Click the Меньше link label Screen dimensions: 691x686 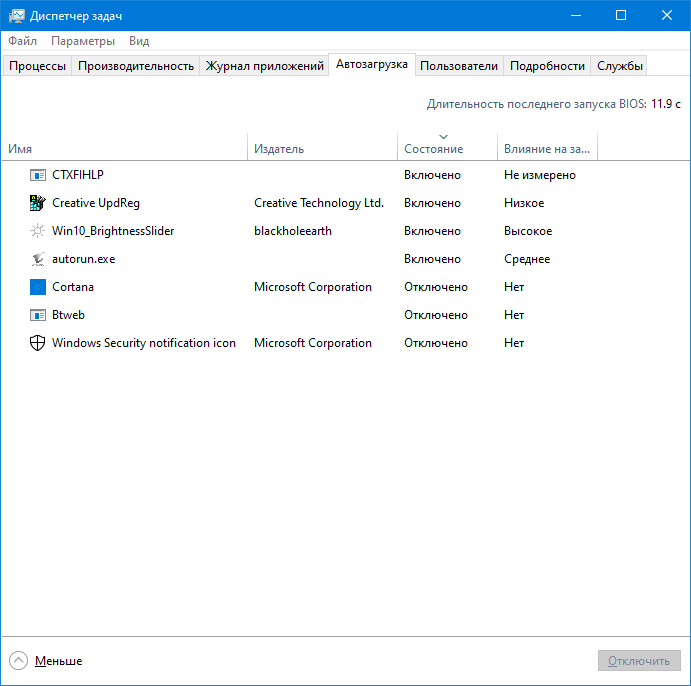[x=59, y=661]
